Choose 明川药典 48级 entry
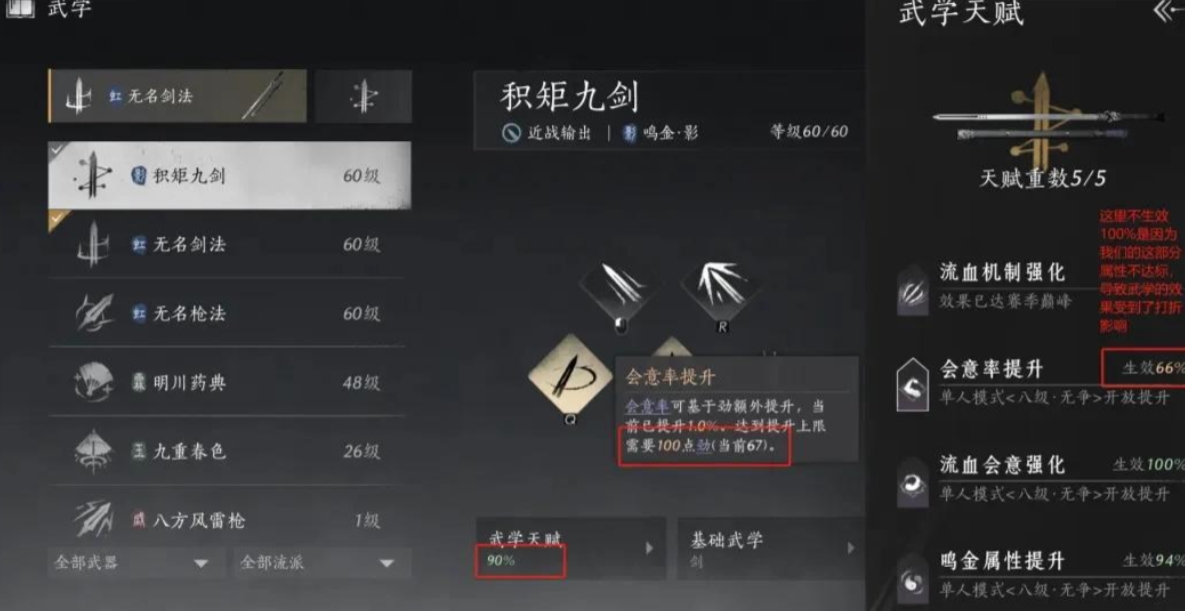Screen dimensions: 1185x611 230,382
